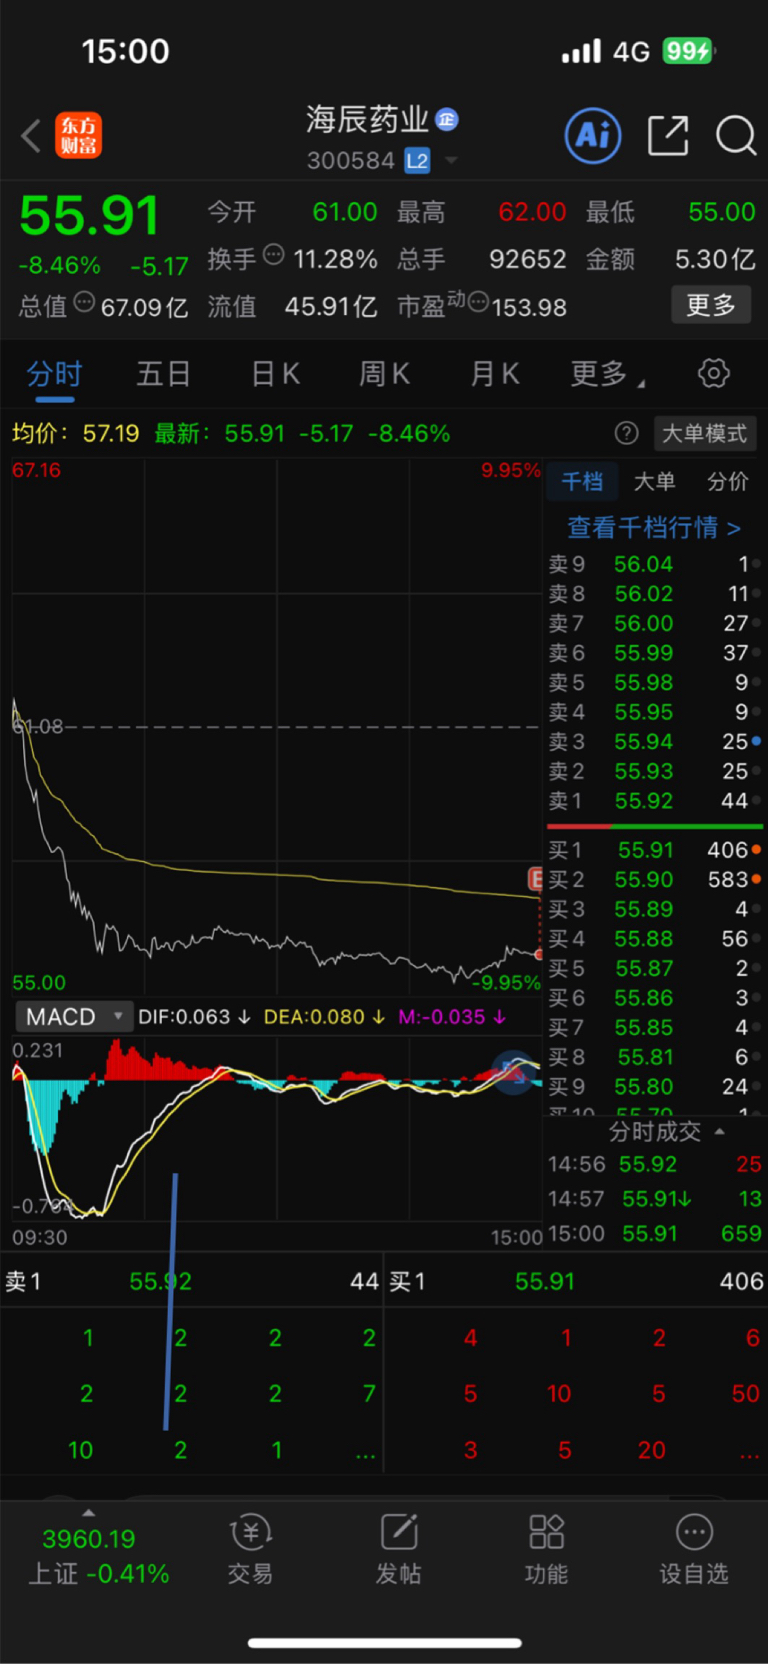Tap 总手 92652 volume value
Screen dimensions: 768x1664
[x=528, y=259]
